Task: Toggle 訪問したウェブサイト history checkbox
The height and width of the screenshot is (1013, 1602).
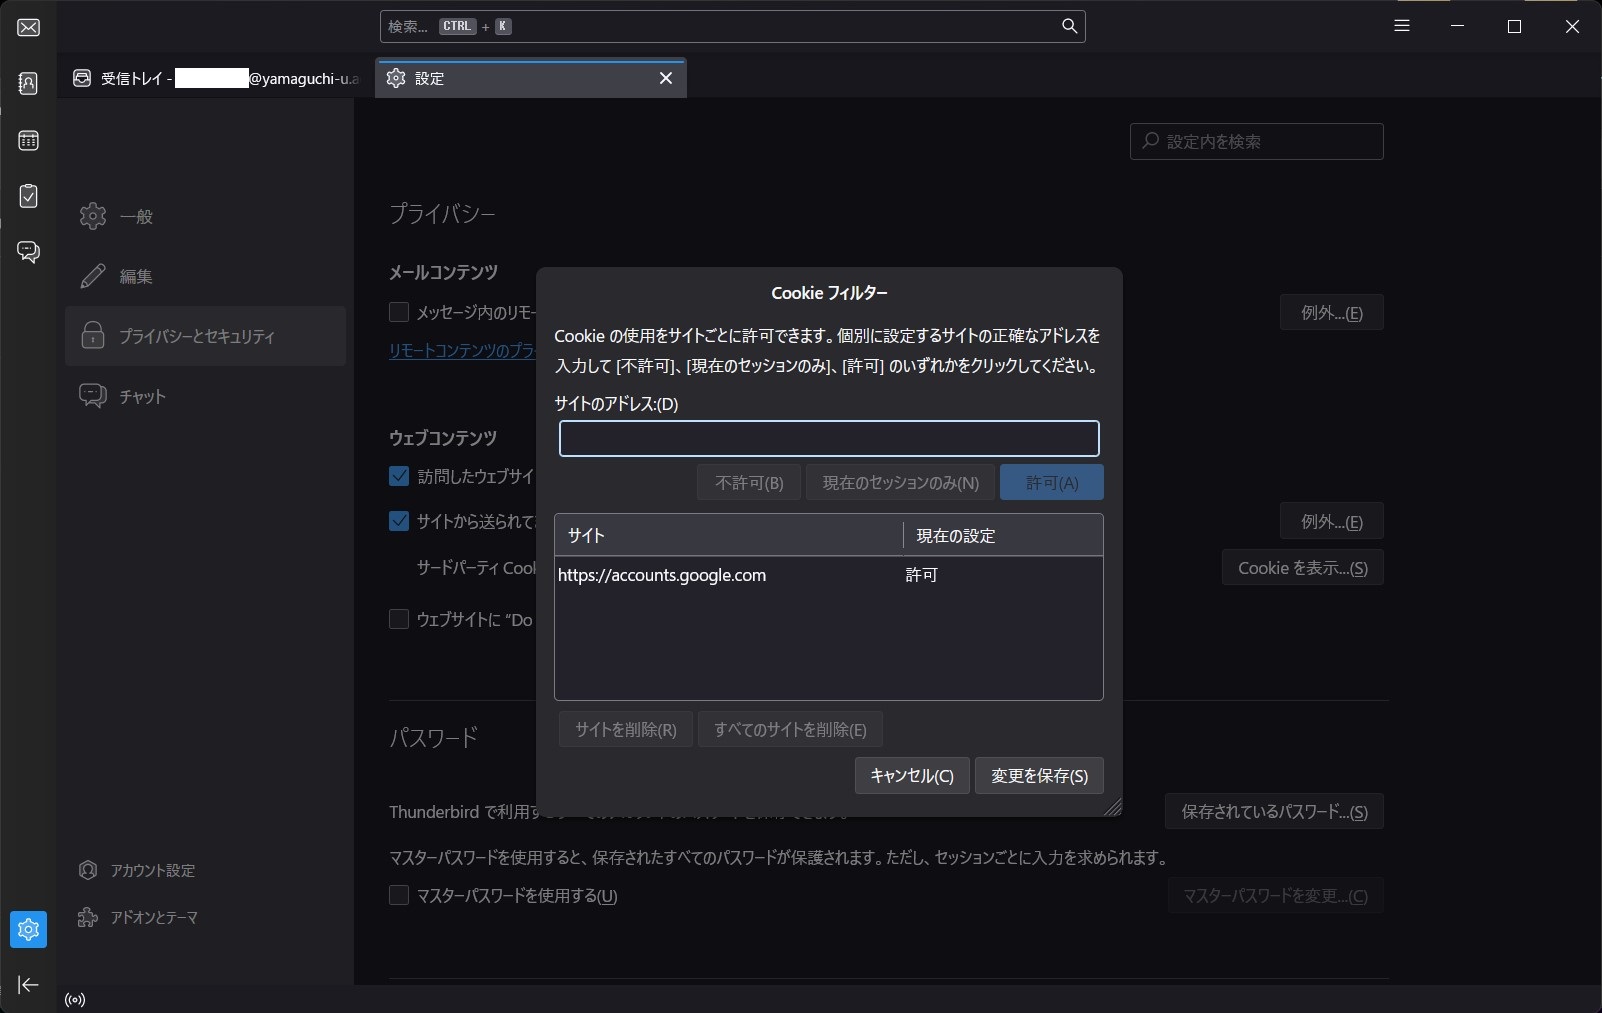Action: point(399,476)
